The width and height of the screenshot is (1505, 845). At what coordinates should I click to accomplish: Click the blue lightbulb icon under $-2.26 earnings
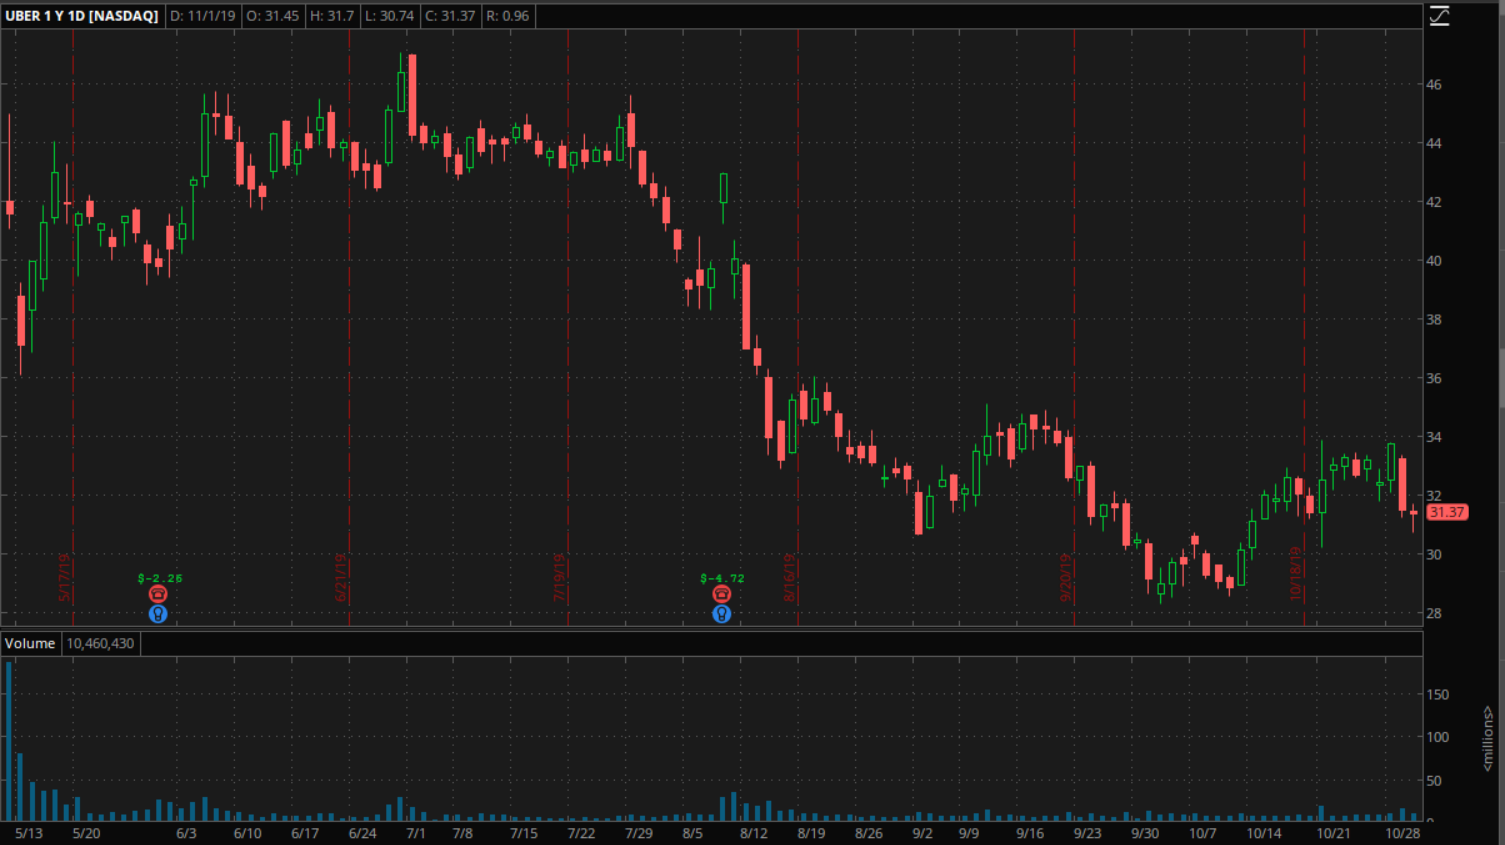click(x=158, y=614)
